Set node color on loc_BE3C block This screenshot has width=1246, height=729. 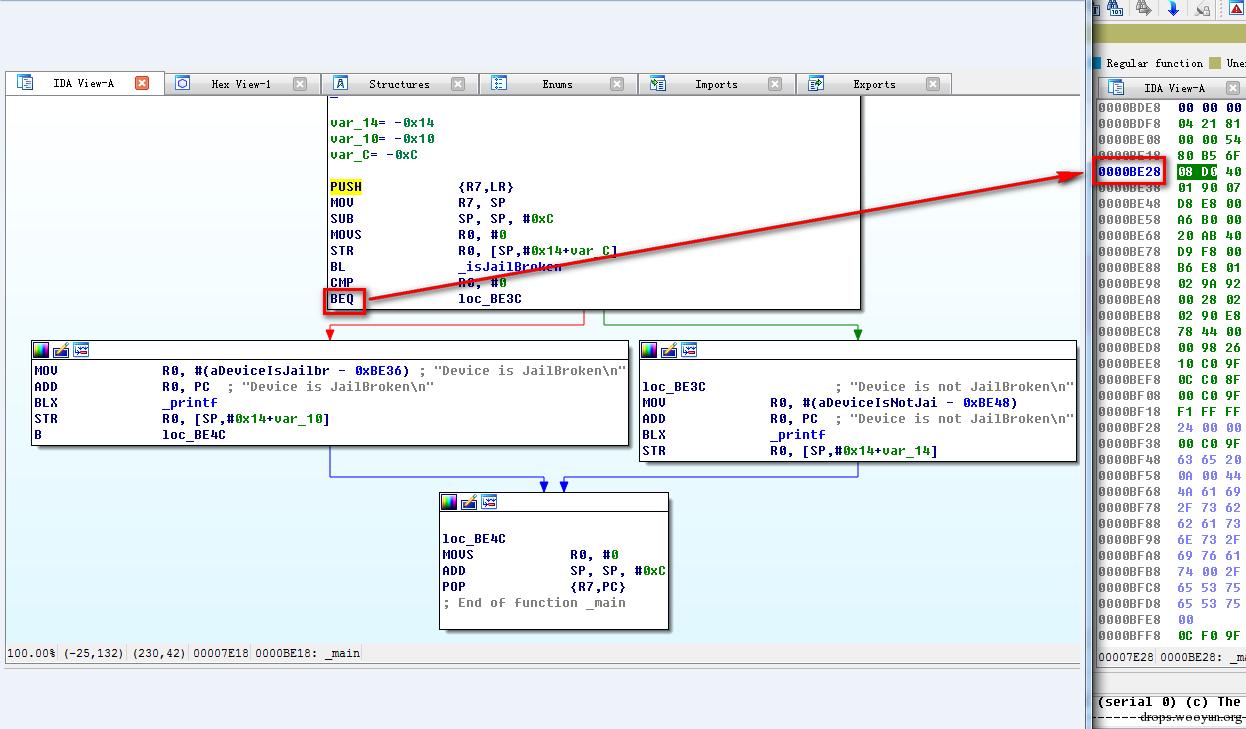point(649,350)
